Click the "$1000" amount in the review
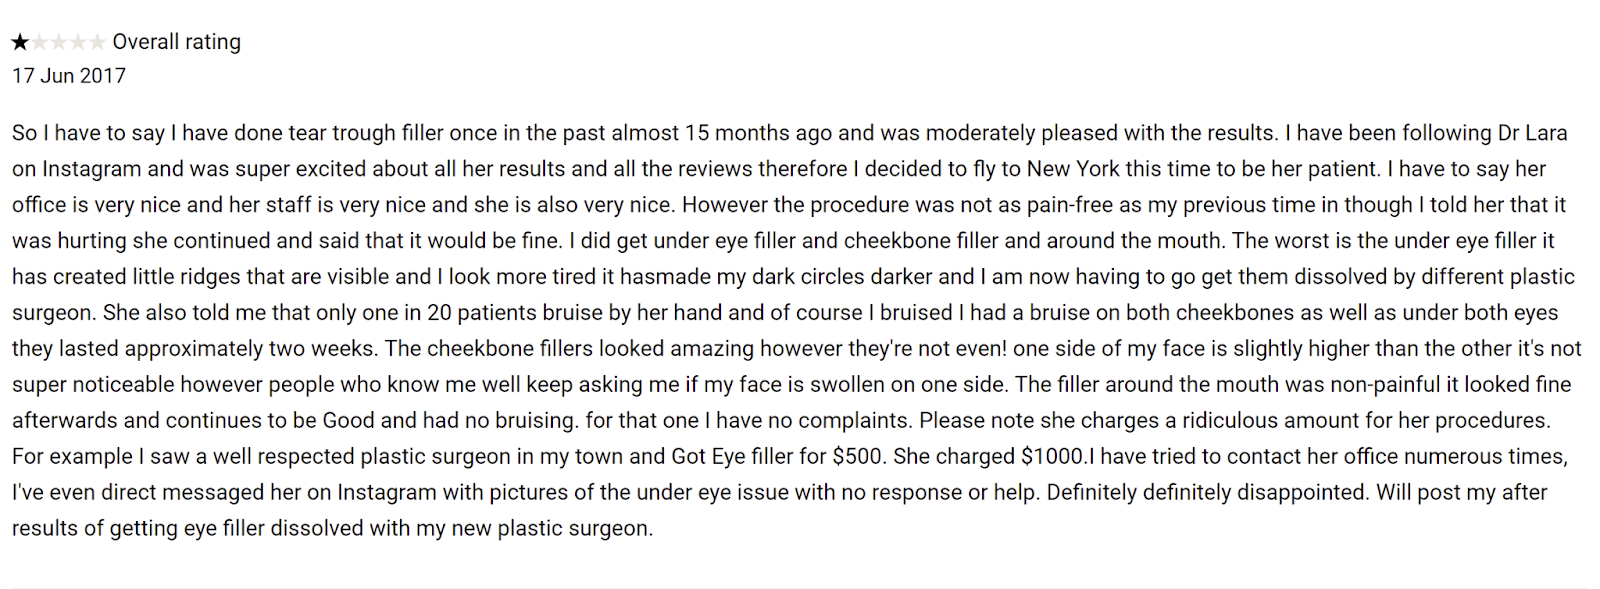Screen dimensions: 1600x589 (x=1053, y=457)
